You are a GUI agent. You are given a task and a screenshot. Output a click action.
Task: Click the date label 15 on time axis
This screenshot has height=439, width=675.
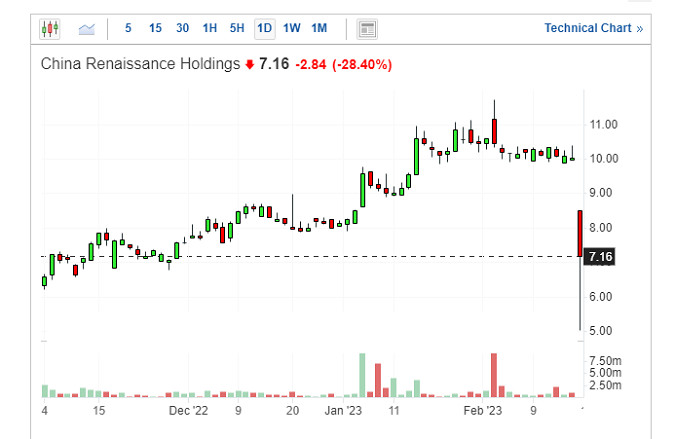99,411
